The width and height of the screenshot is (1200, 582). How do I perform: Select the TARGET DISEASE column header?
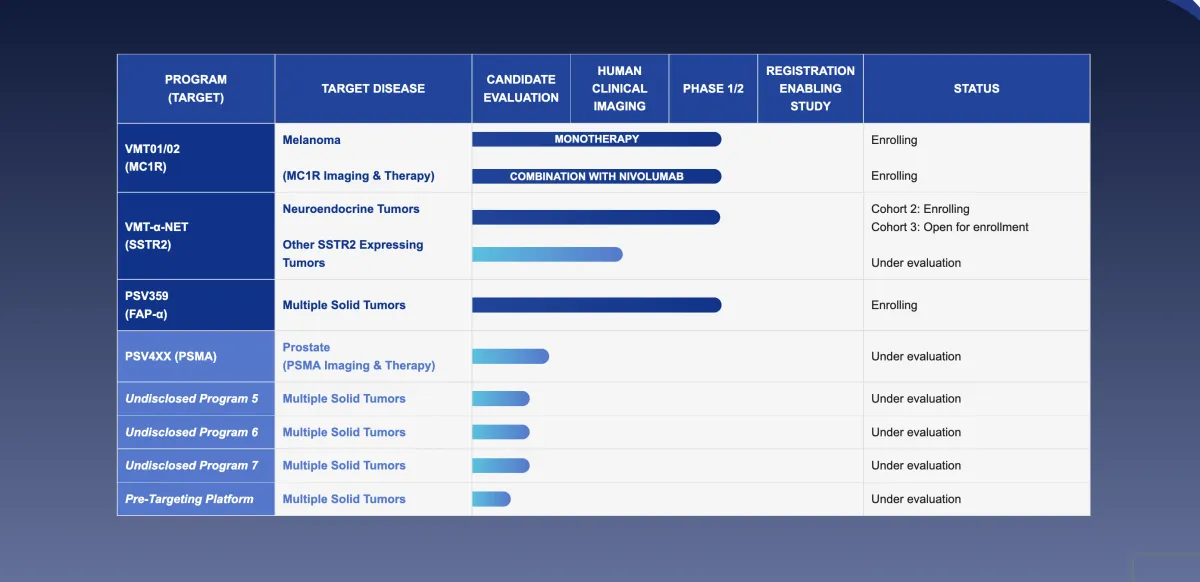[x=373, y=89]
